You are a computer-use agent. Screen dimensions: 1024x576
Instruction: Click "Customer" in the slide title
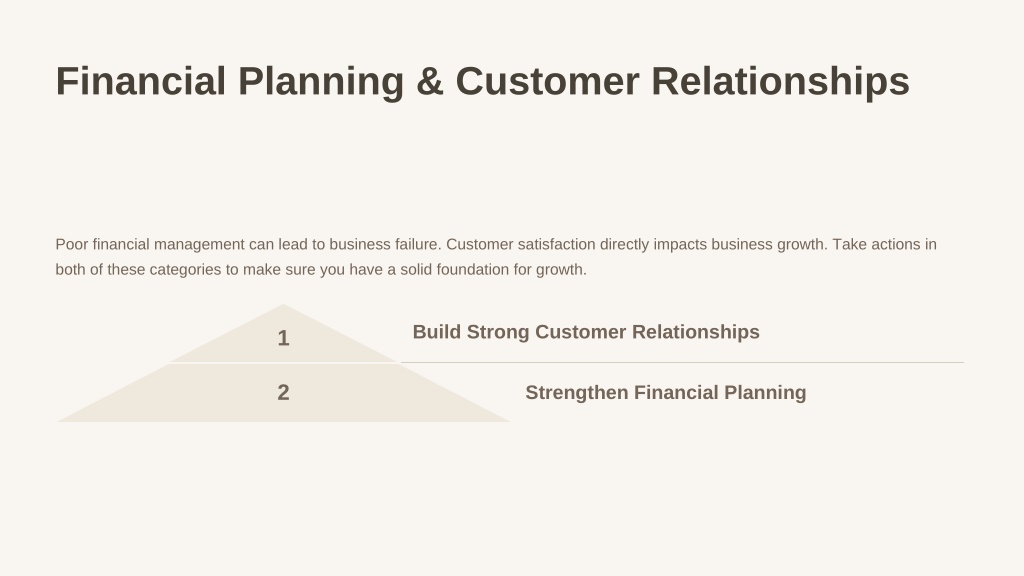click(x=547, y=81)
